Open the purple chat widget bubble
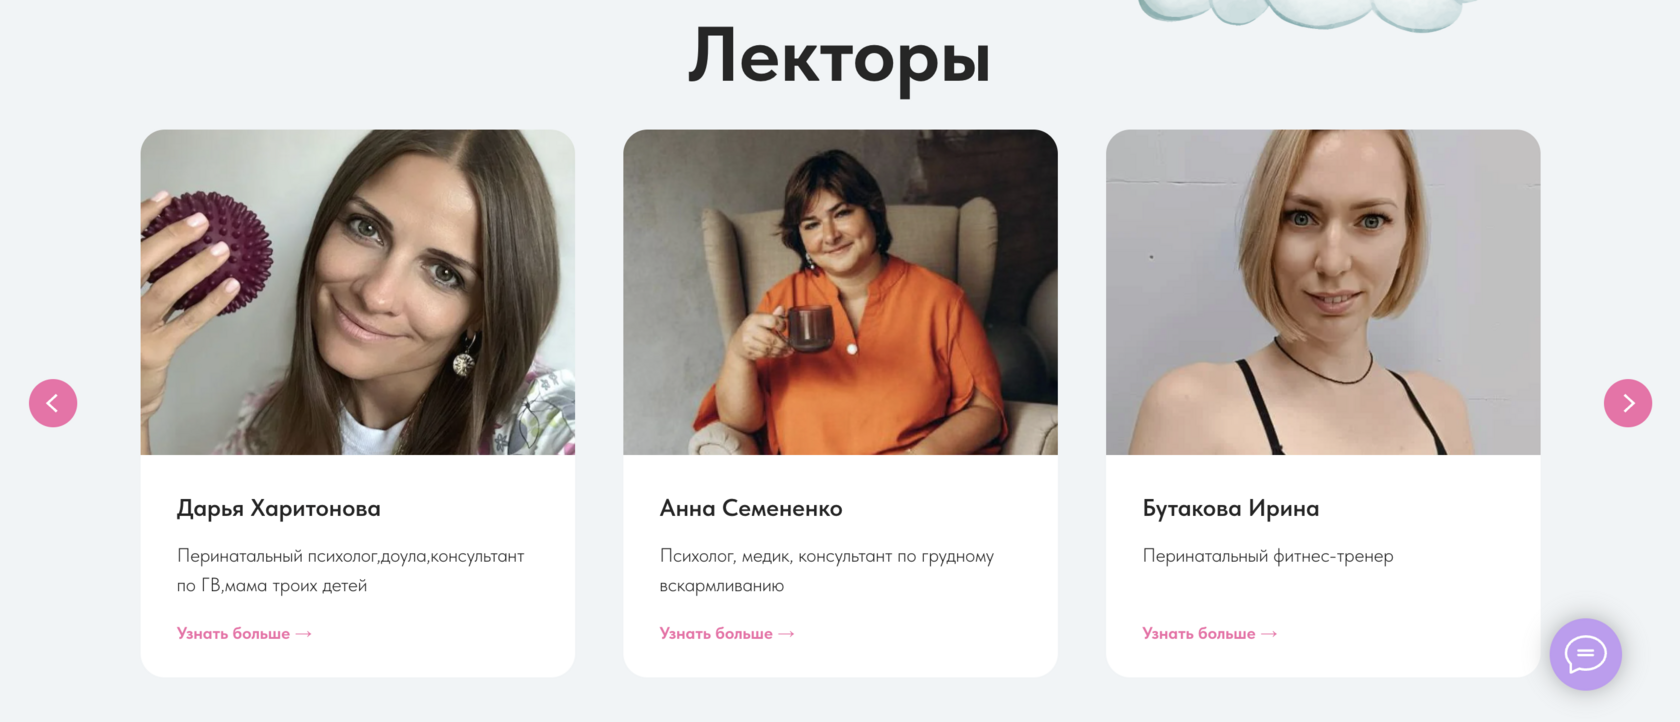The width and height of the screenshot is (1680, 722). pos(1586,655)
